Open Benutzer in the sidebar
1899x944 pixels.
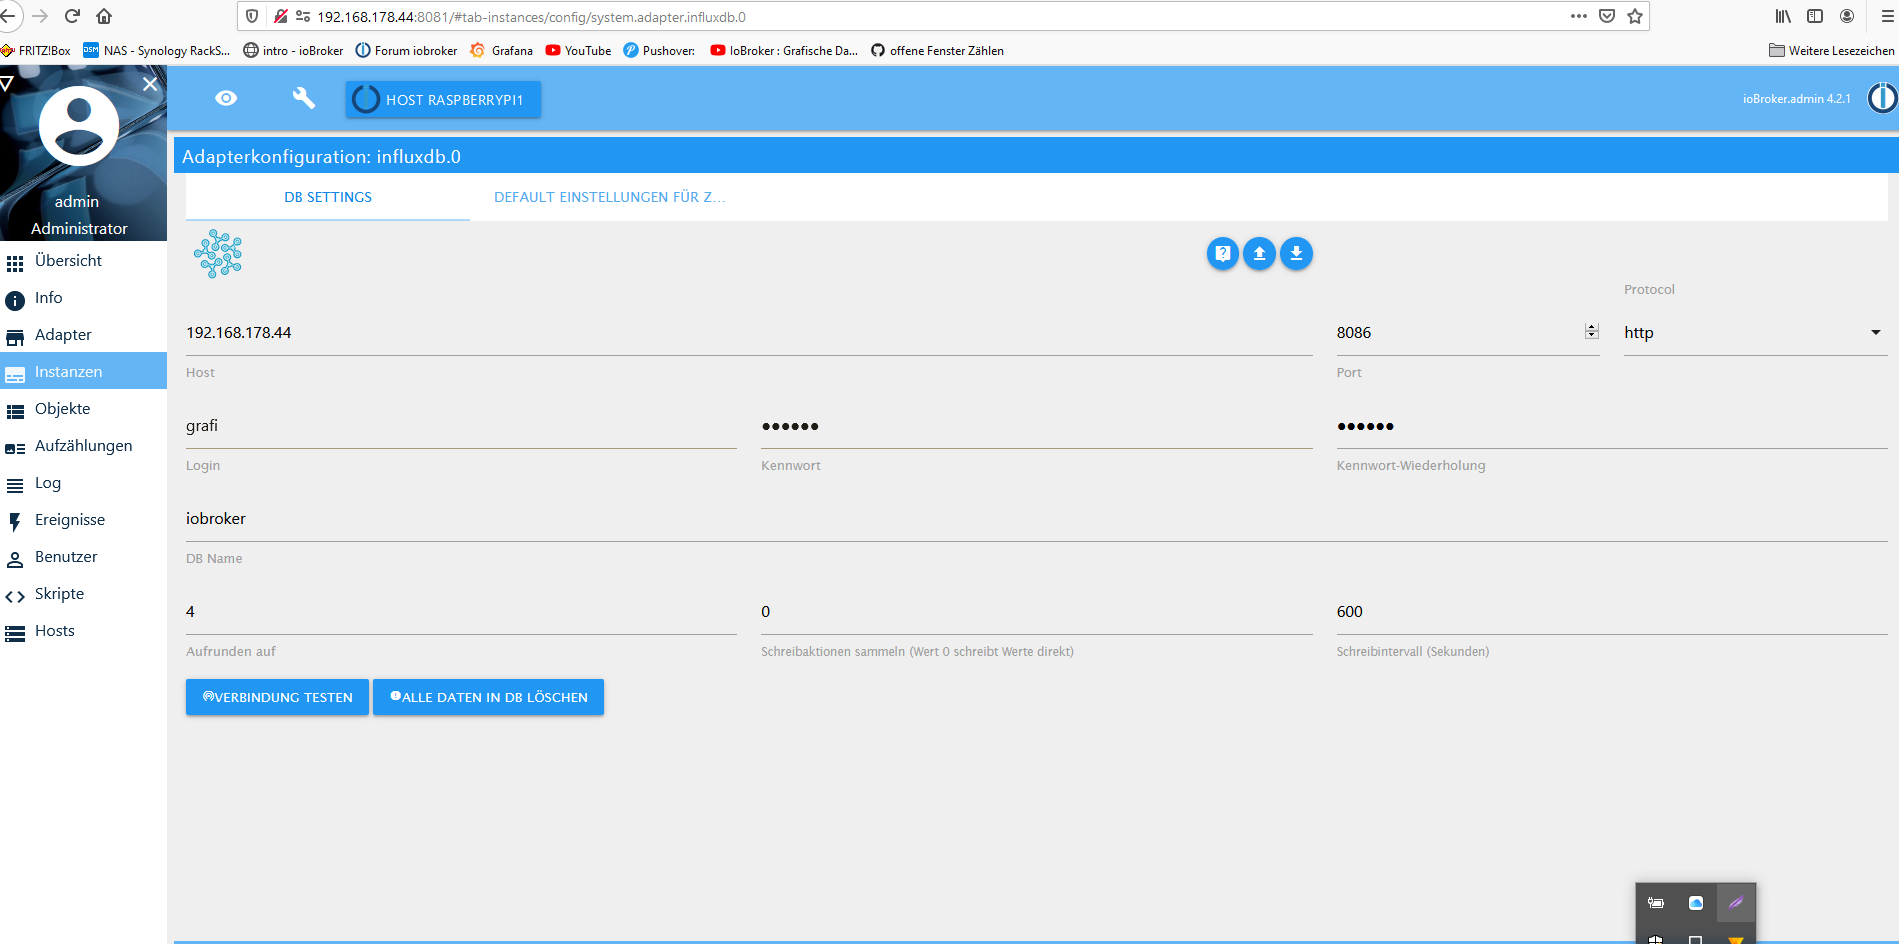point(83,557)
